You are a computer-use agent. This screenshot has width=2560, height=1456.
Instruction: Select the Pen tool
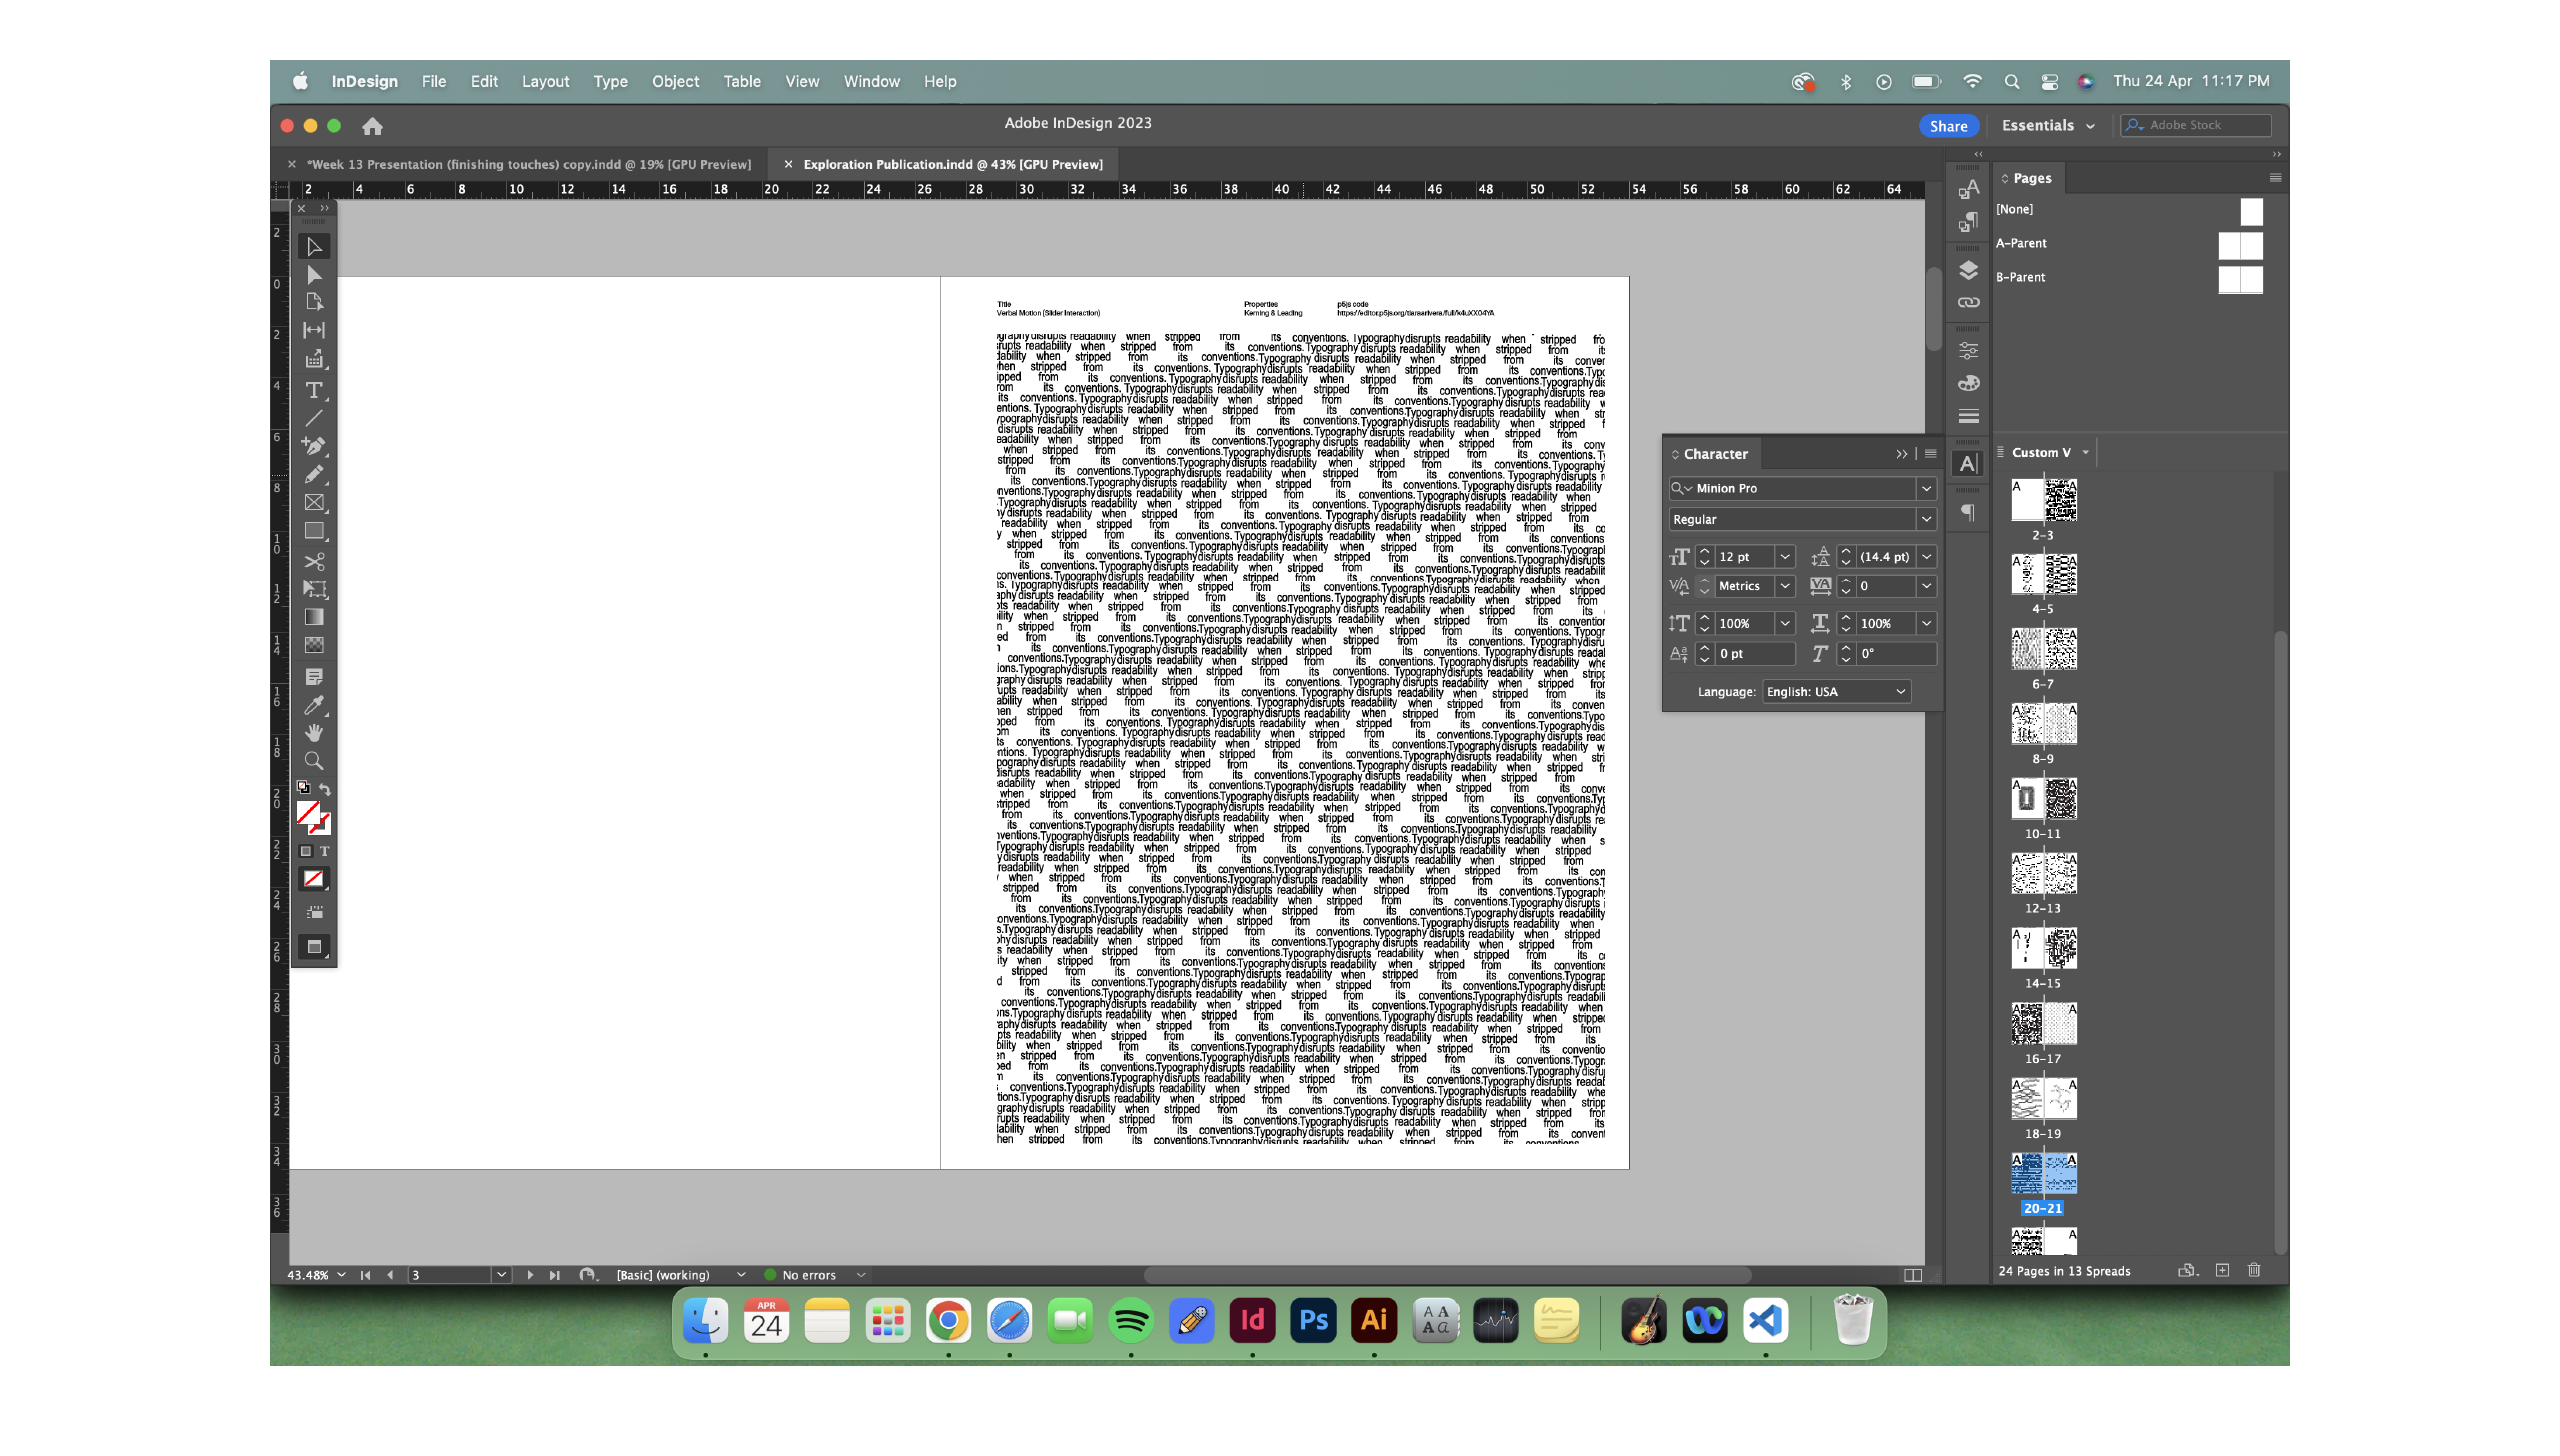click(314, 446)
